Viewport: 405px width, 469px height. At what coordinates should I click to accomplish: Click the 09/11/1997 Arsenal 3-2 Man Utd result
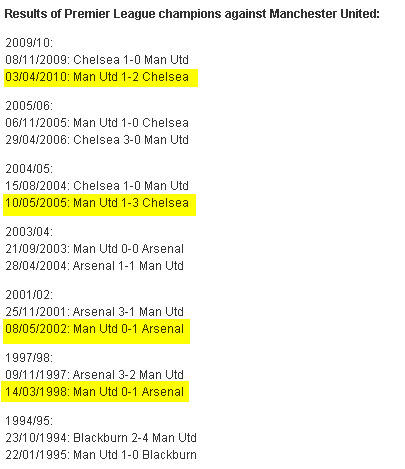tap(95, 375)
